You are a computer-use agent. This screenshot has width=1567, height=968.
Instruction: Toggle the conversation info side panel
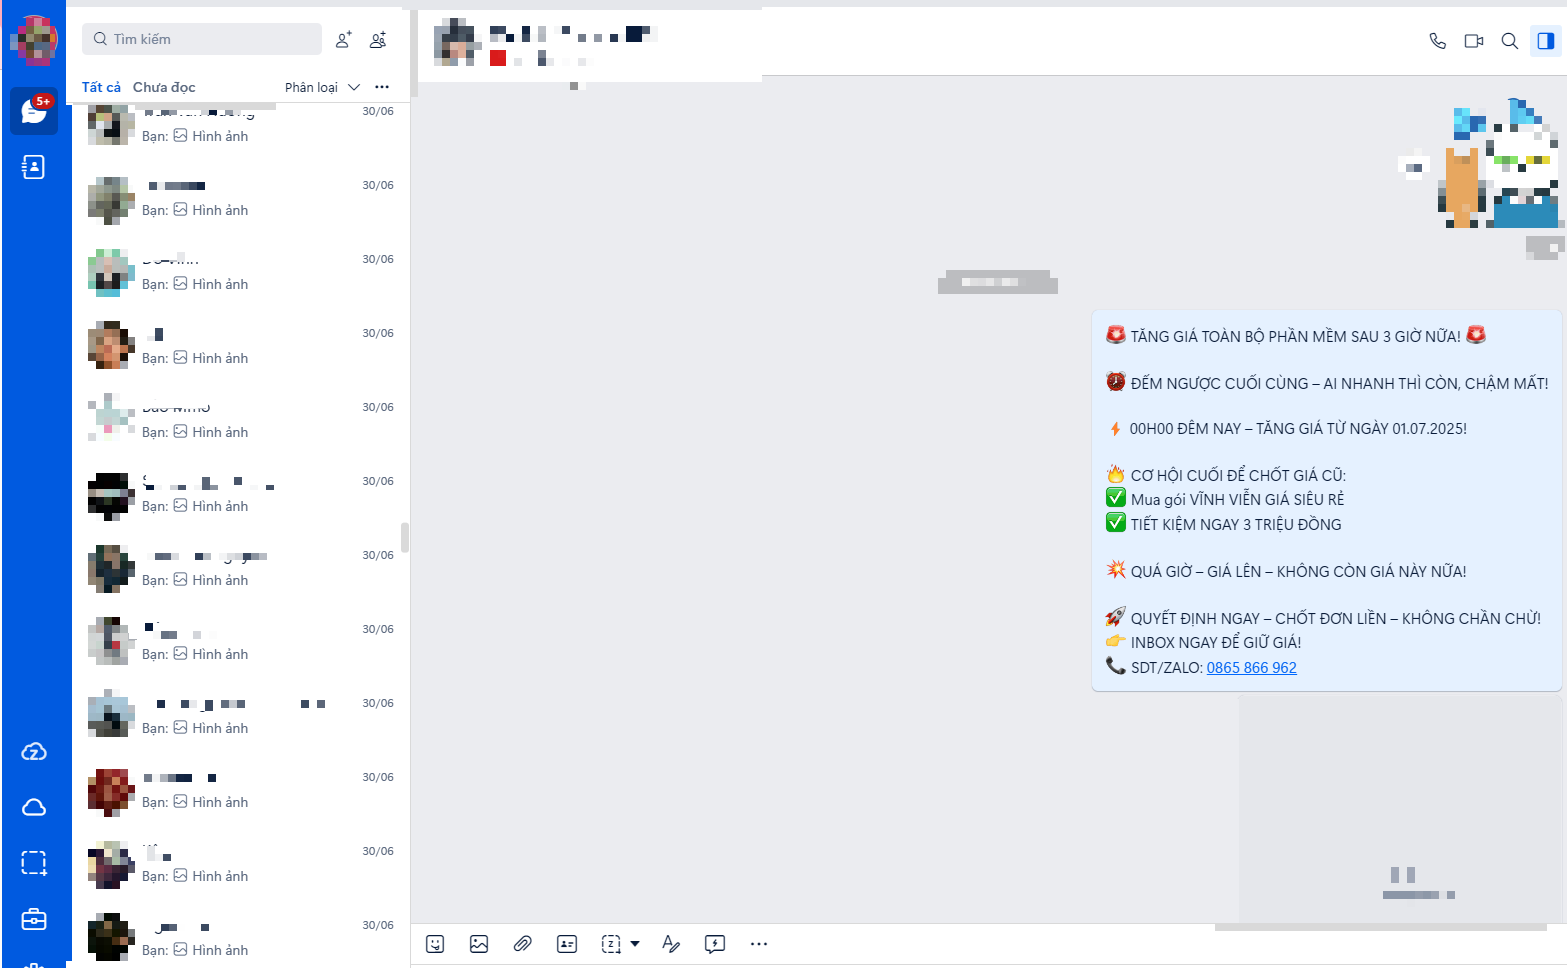(1545, 41)
